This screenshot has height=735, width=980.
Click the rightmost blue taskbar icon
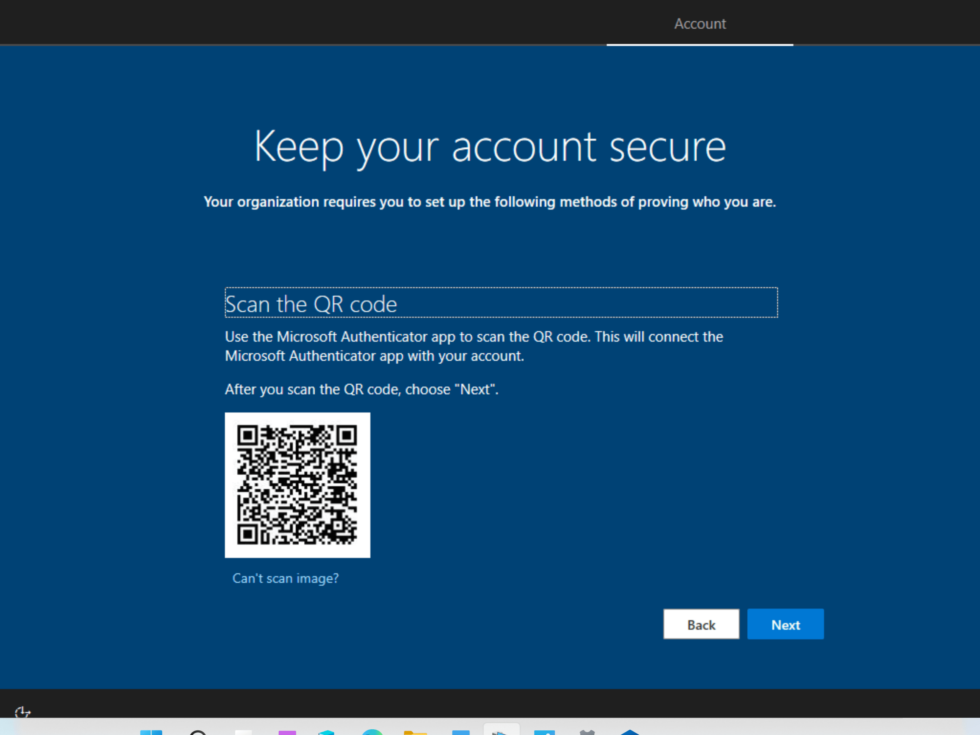[x=631, y=731]
